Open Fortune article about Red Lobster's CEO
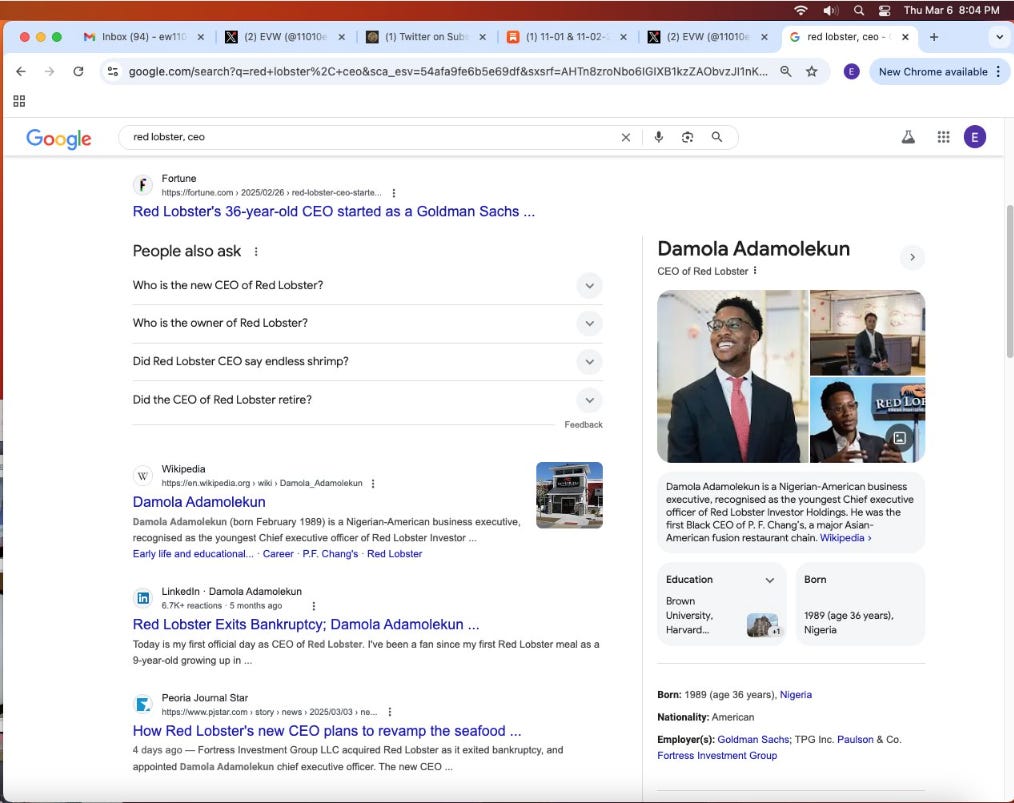Viewport: 1014px width, 803px height. click(x=334, y=211)
